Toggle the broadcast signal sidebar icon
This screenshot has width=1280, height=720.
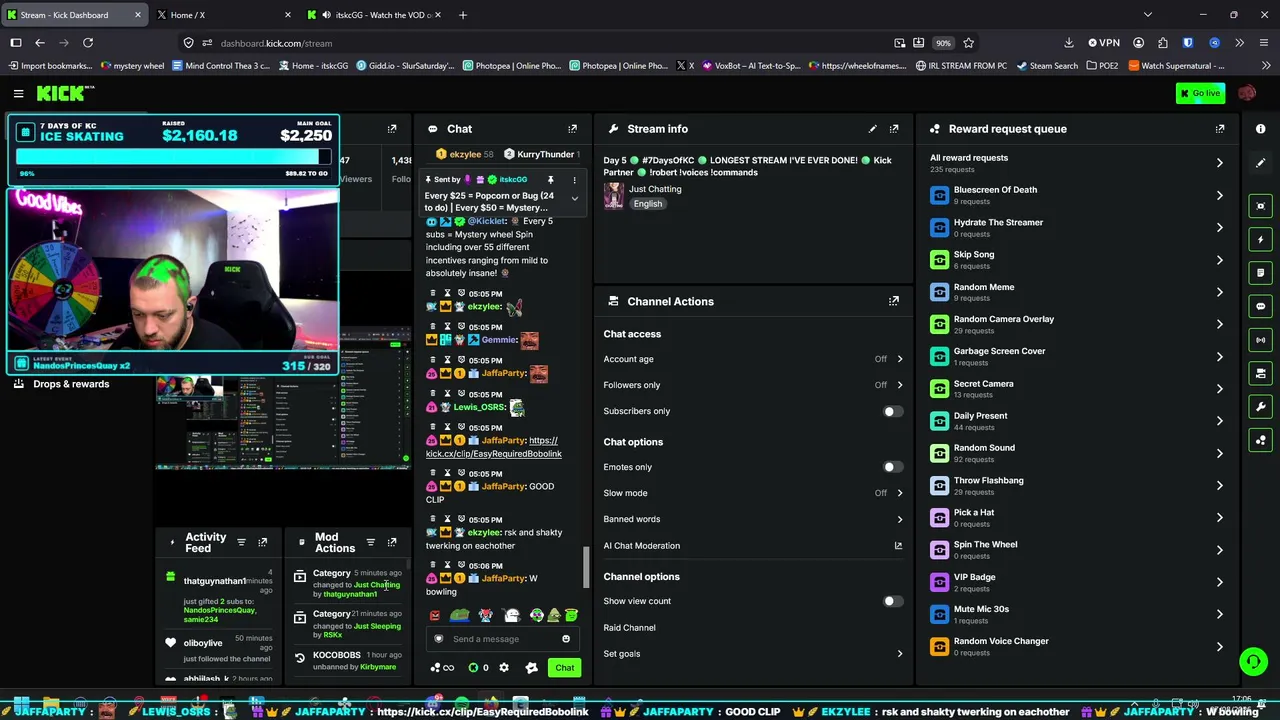coord(1260,340)
